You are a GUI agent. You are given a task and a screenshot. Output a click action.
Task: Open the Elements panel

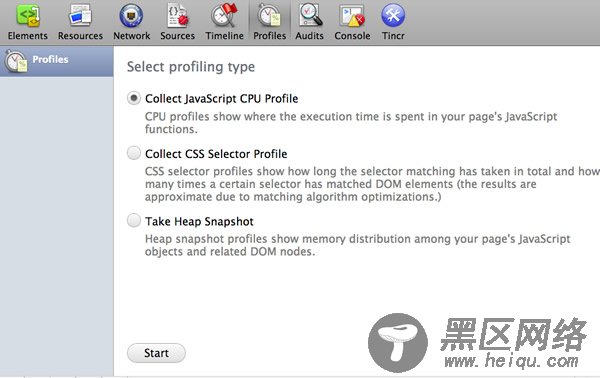[x=28, y=21]
